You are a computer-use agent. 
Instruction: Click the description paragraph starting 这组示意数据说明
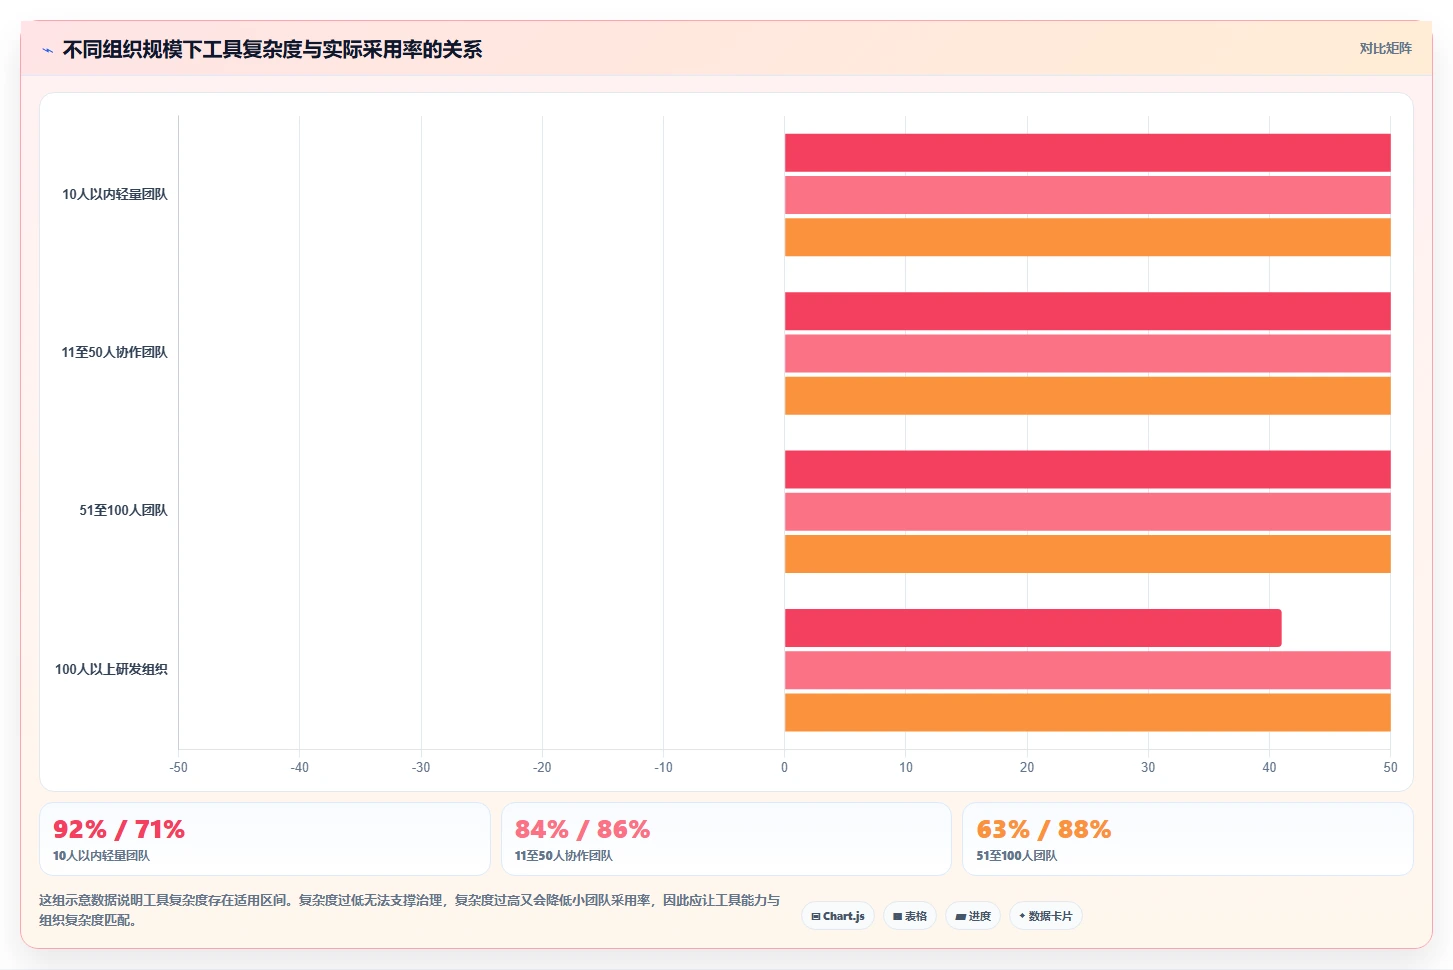coord(410,910)
